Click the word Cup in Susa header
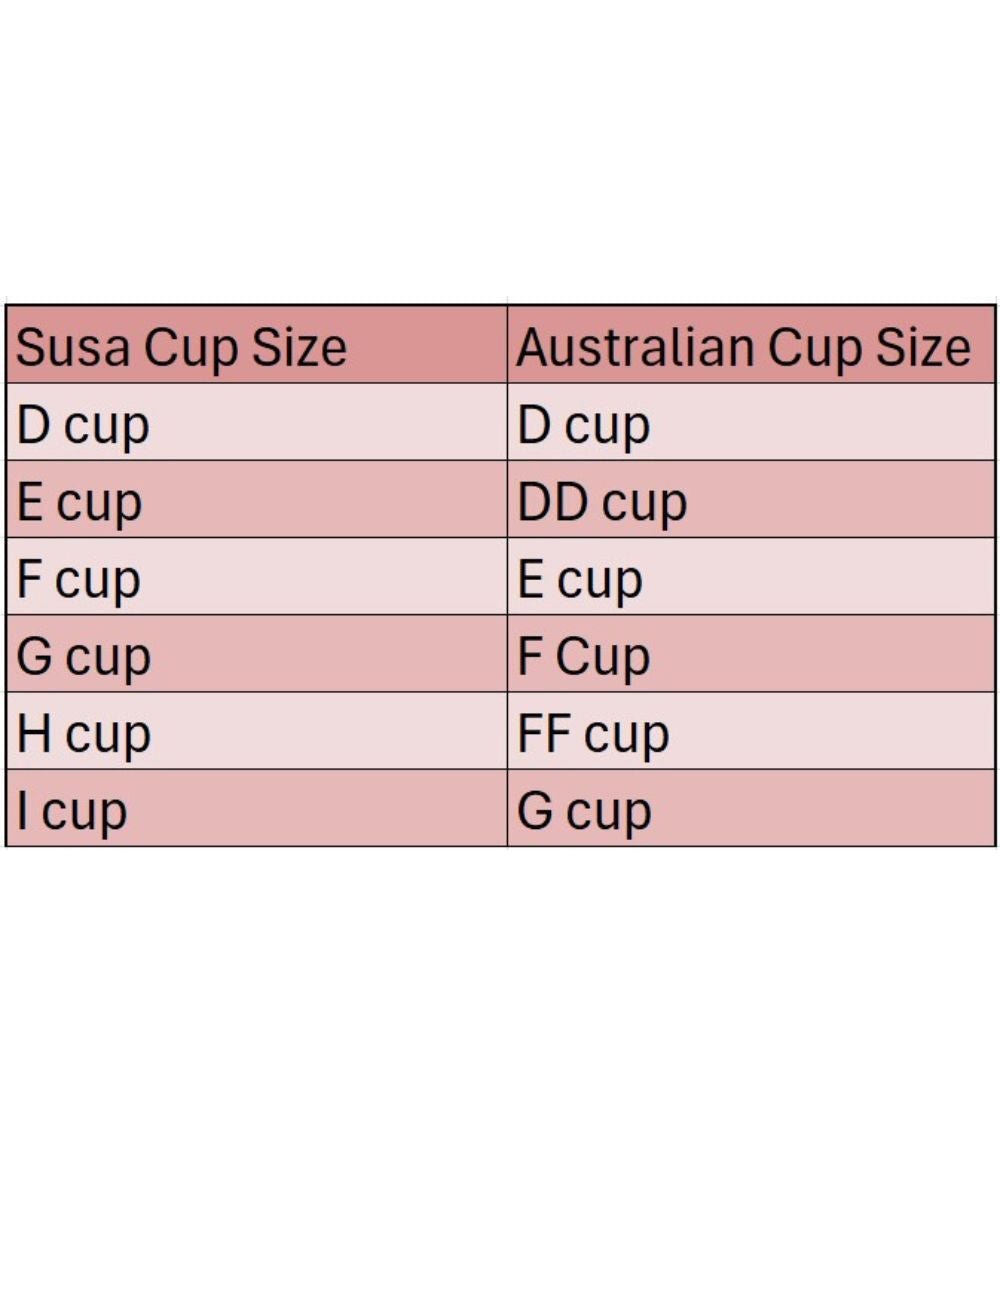Image resolution: width=1000 pixels, height=1307 pixels. click(190, 348)
